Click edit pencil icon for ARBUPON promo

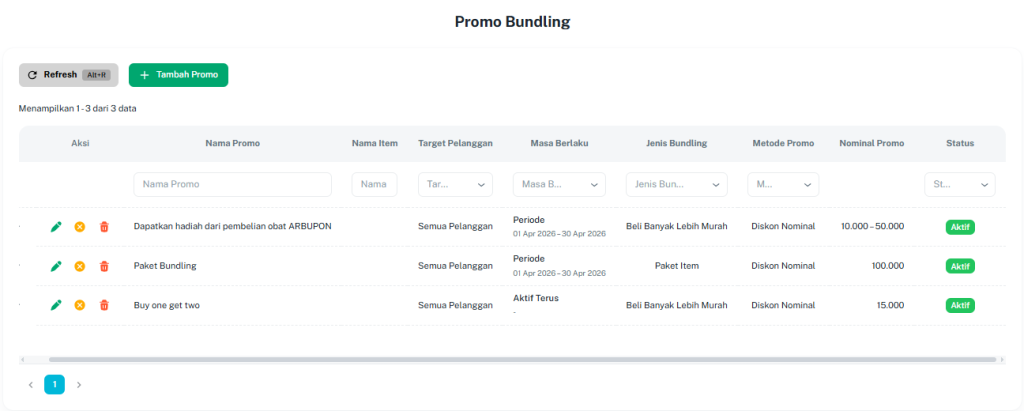pyautogui.click(x=56, y=226)
